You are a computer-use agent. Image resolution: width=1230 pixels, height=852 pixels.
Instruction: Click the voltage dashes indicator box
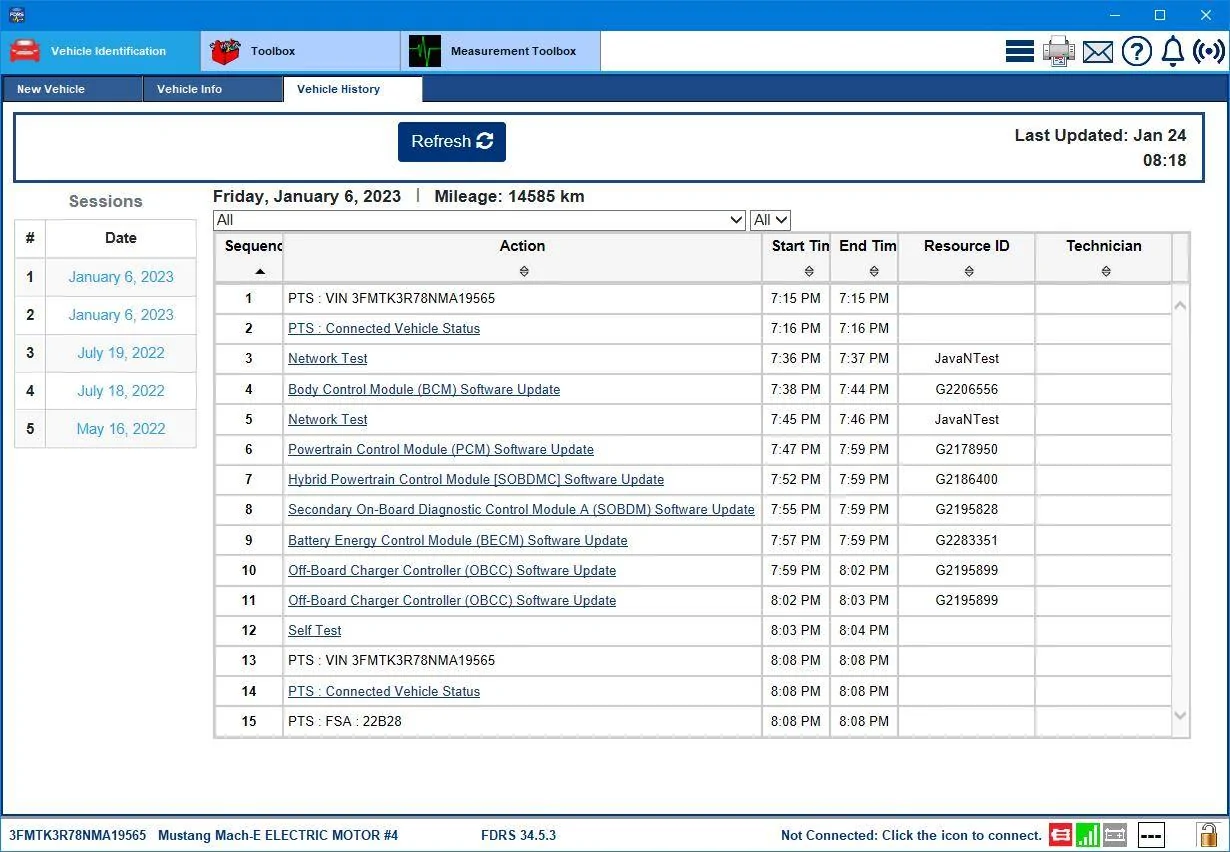[1151, 834]
